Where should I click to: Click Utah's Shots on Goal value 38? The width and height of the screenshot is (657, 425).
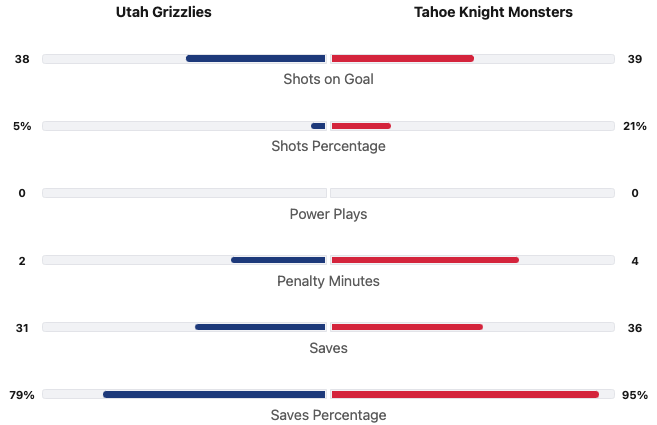[22, 59]
